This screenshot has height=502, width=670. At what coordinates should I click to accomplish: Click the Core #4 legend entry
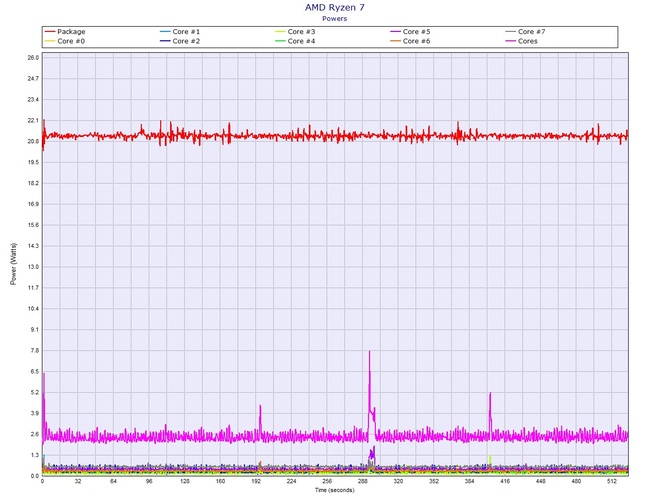295,41
